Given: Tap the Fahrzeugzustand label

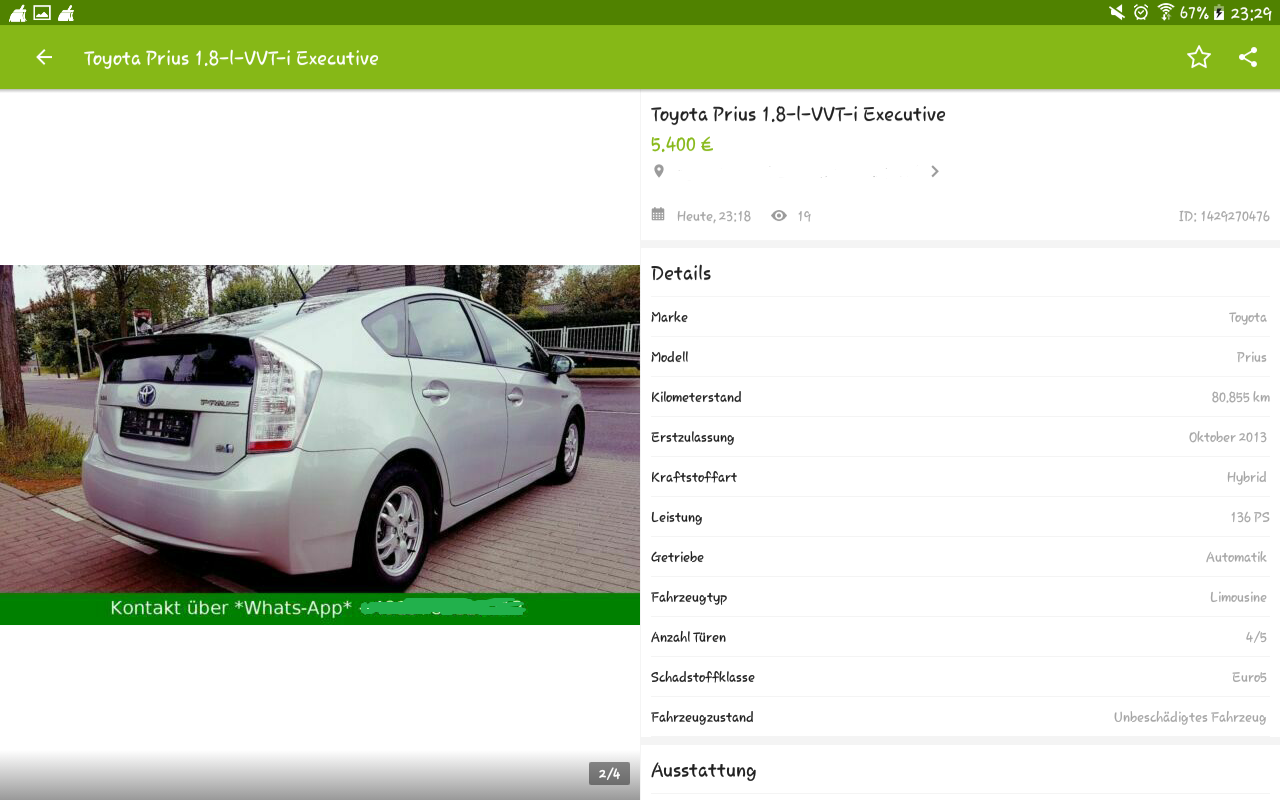Looking at the screenshot, I should tap(702, 717).
